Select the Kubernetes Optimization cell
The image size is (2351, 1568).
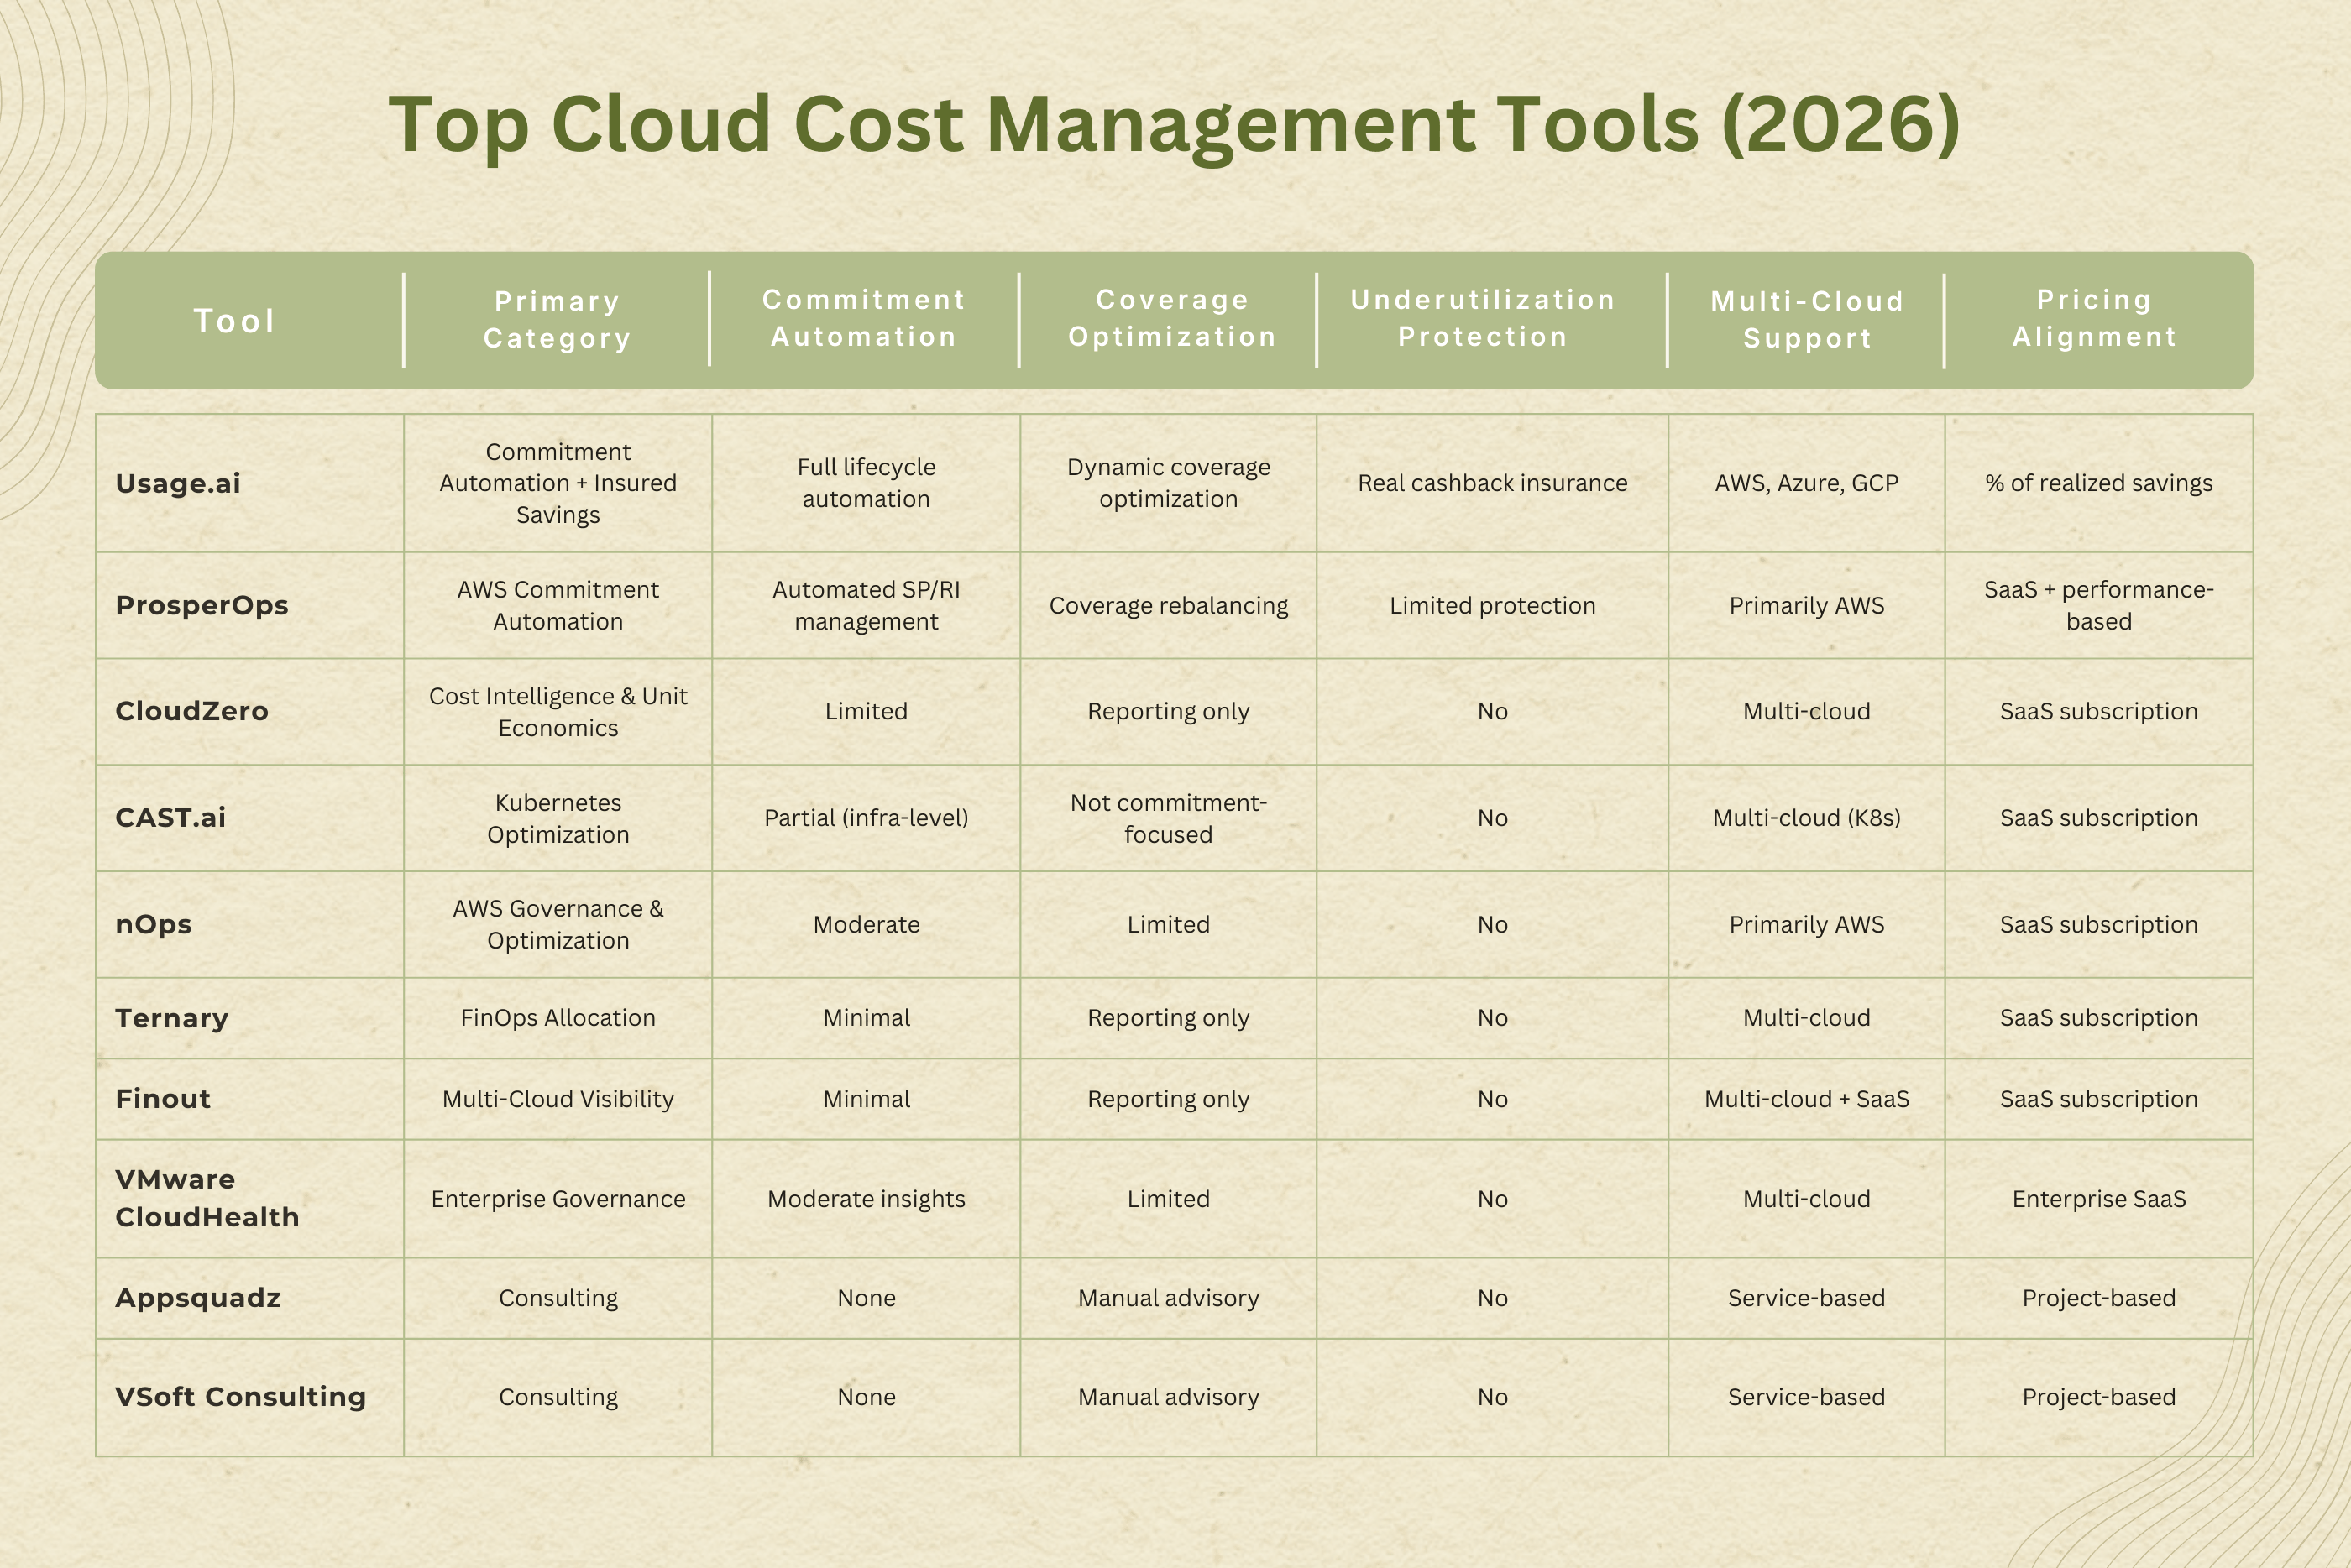tap(558, 818)
